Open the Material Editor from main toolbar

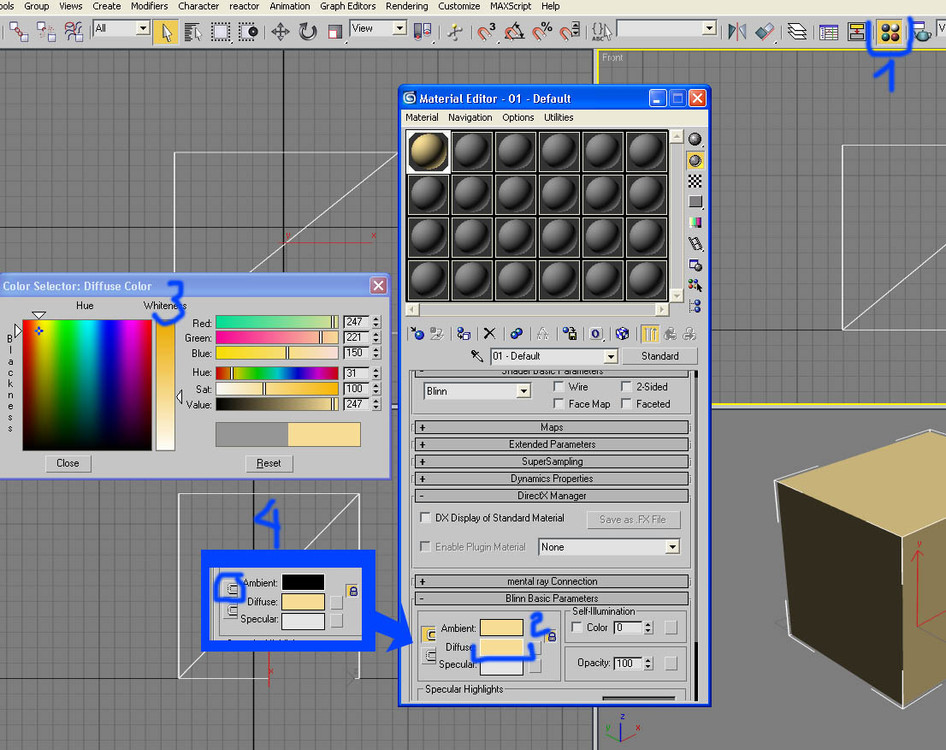click(x=889, y=32)
